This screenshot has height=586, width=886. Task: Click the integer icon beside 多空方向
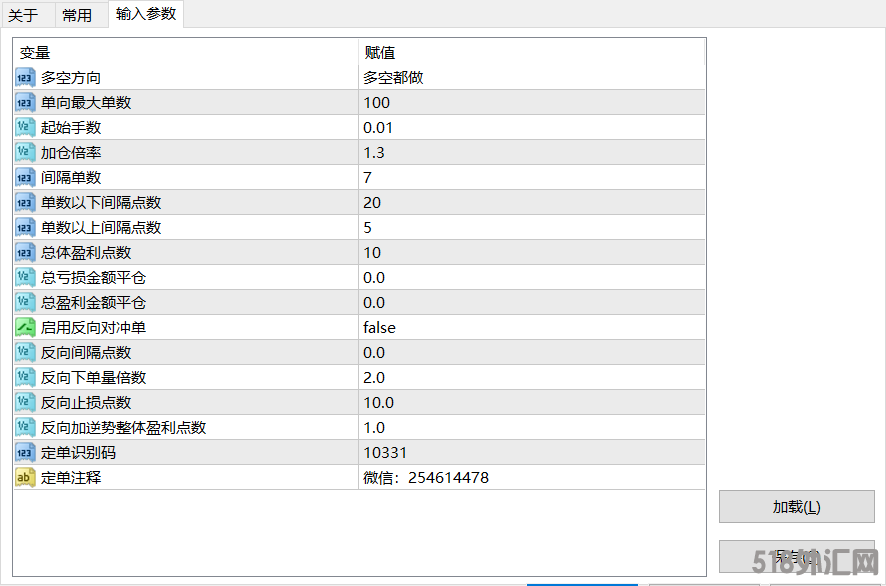tap(26, 78)
